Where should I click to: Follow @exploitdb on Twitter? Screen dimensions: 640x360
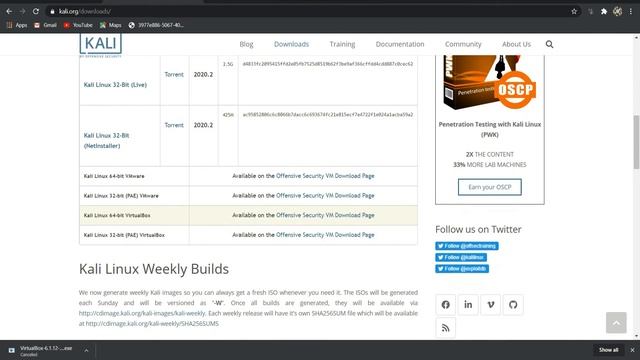462,269
